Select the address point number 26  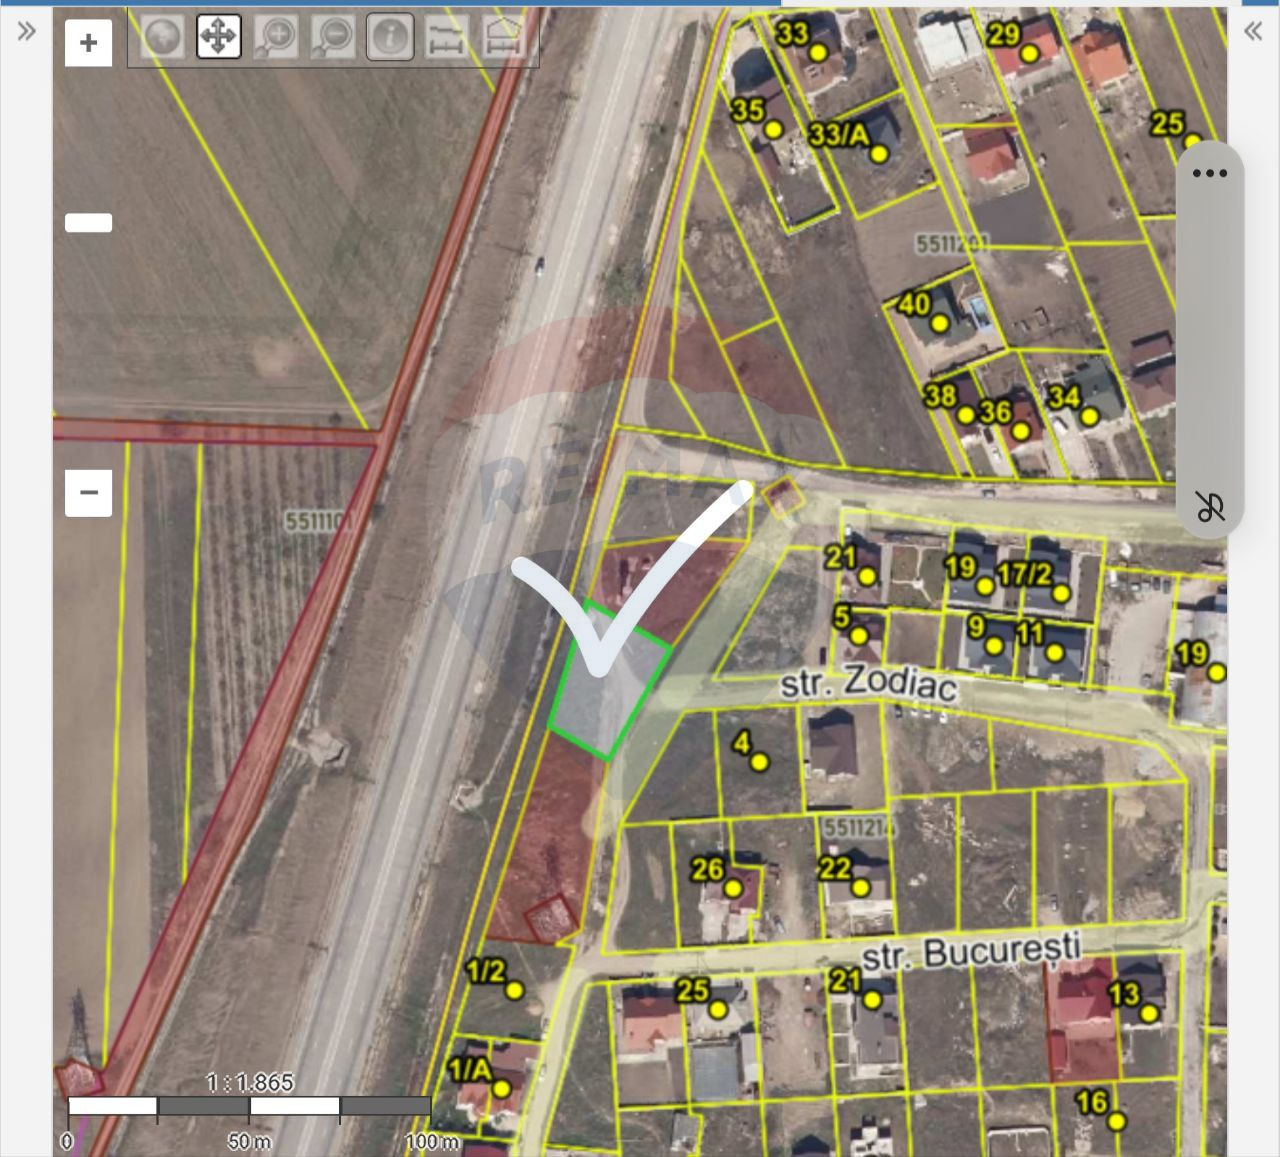pos(733,888)
